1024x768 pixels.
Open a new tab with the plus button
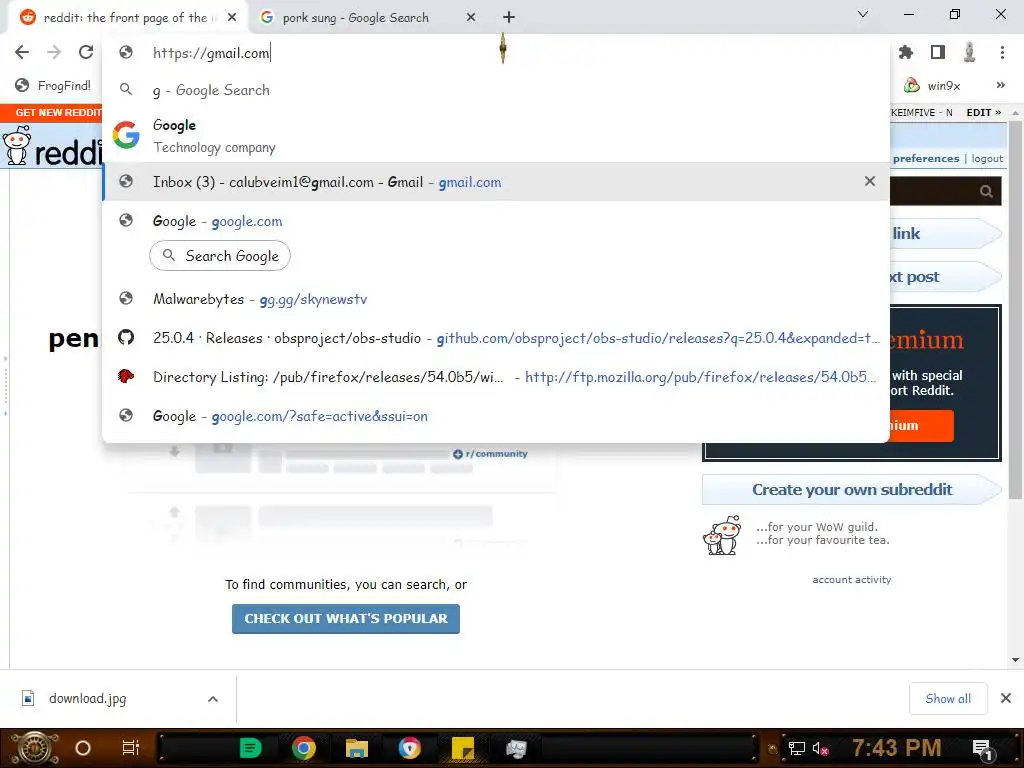[x=509, y=18]
